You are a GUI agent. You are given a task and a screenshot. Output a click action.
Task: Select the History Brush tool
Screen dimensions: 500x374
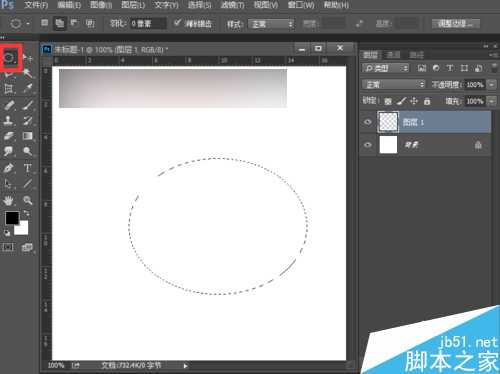pos(28,120)
